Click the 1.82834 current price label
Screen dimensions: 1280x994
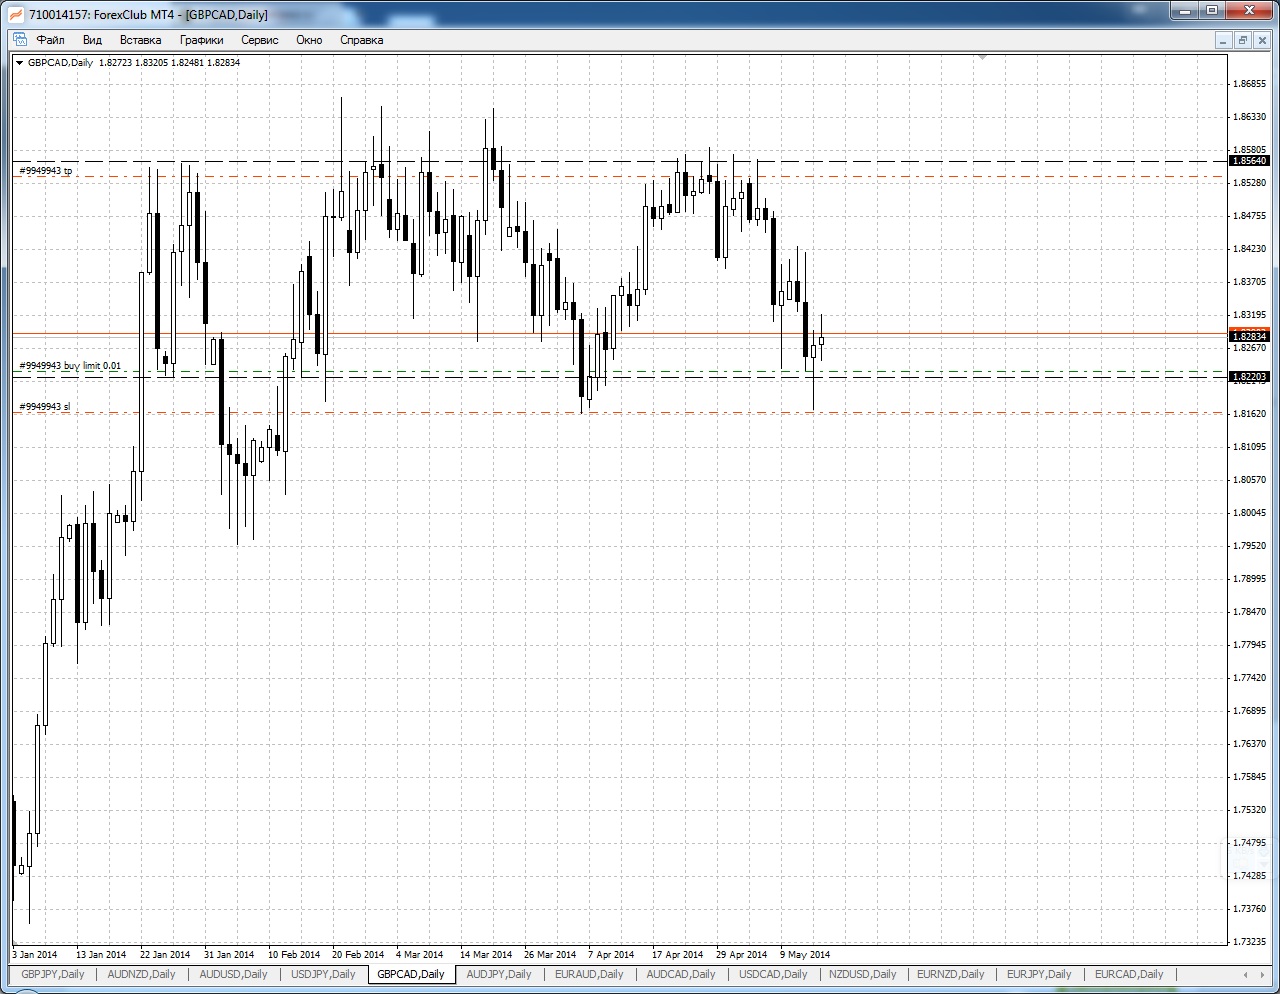[x=1249, y=336]
